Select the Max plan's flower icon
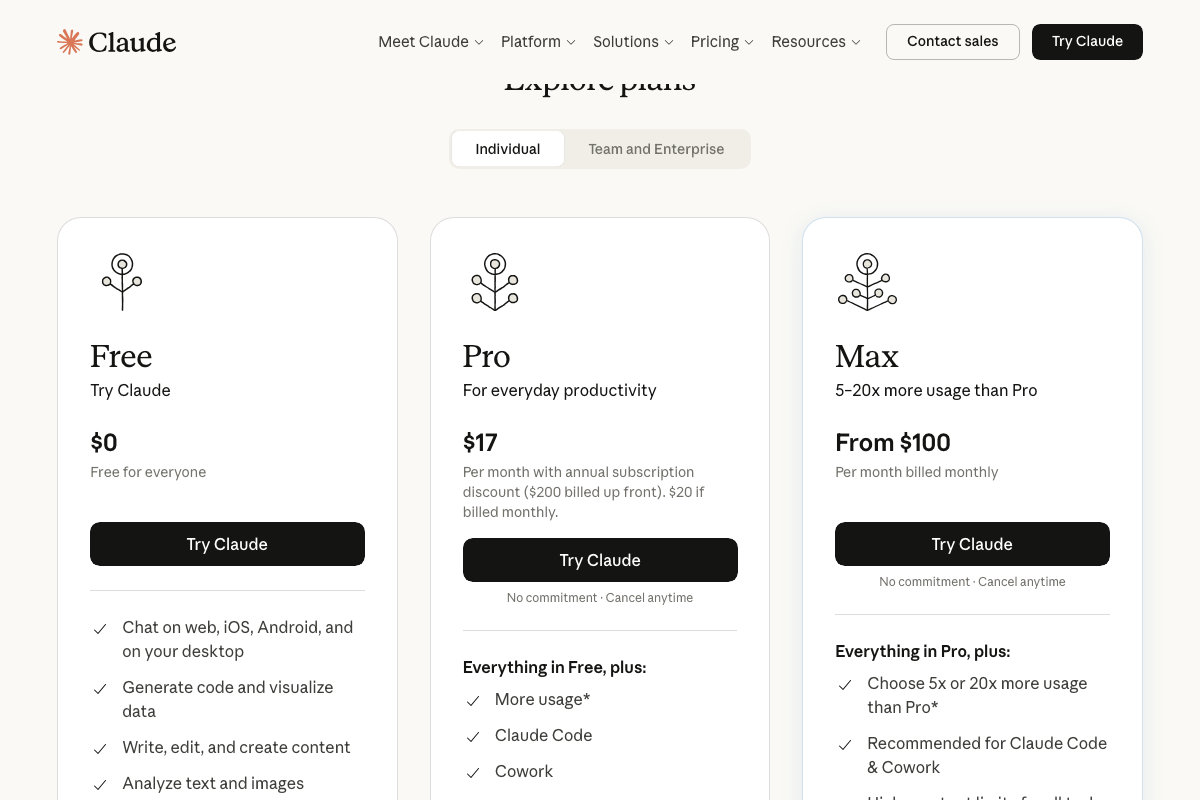1200x800 pixels. click(x=867, y=281)
